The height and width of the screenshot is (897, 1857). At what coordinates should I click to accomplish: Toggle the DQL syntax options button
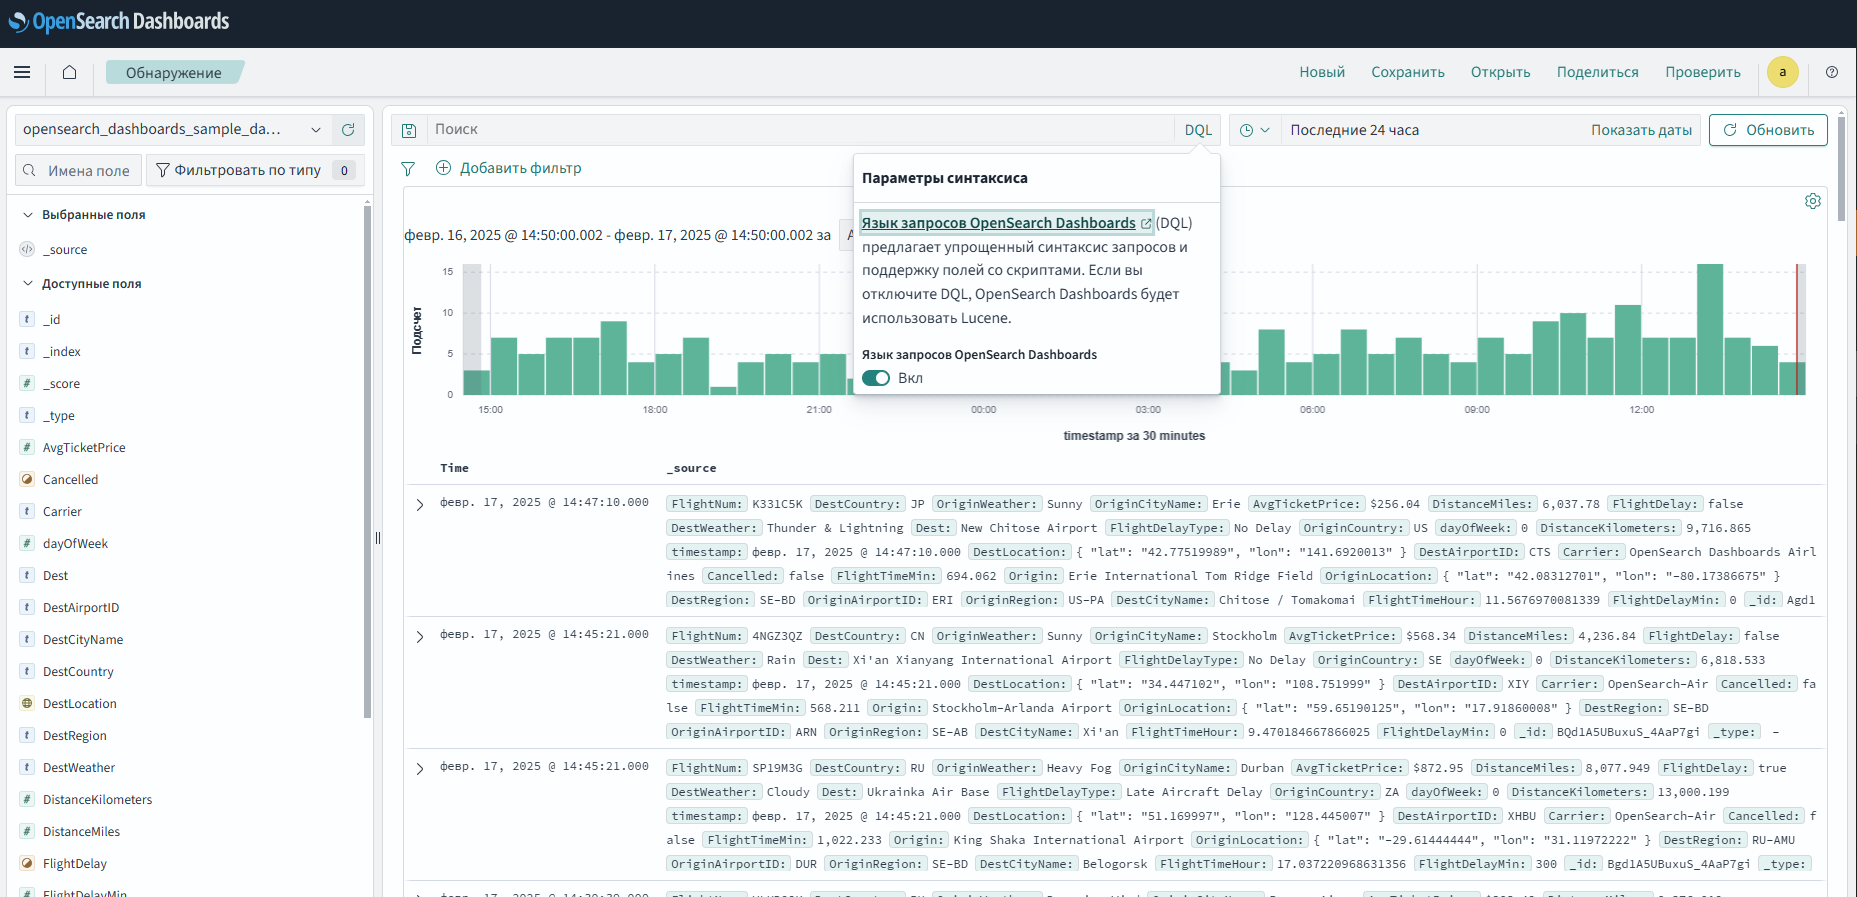point(1197,130)
